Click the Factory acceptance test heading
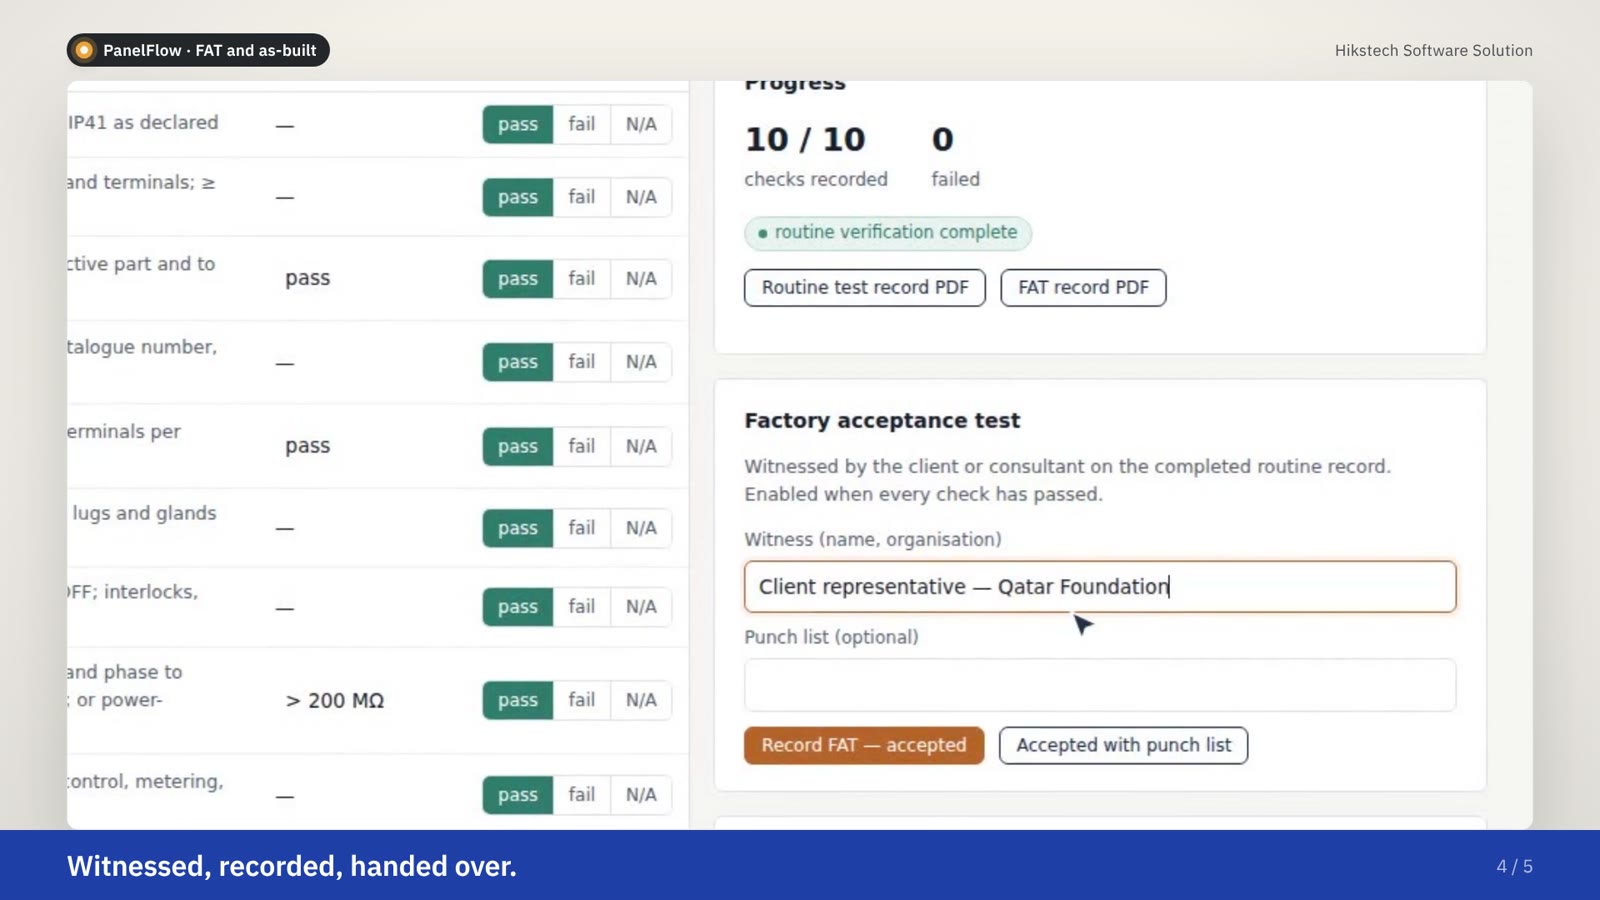Screen dimensions: 1600x900 (882, 421)
